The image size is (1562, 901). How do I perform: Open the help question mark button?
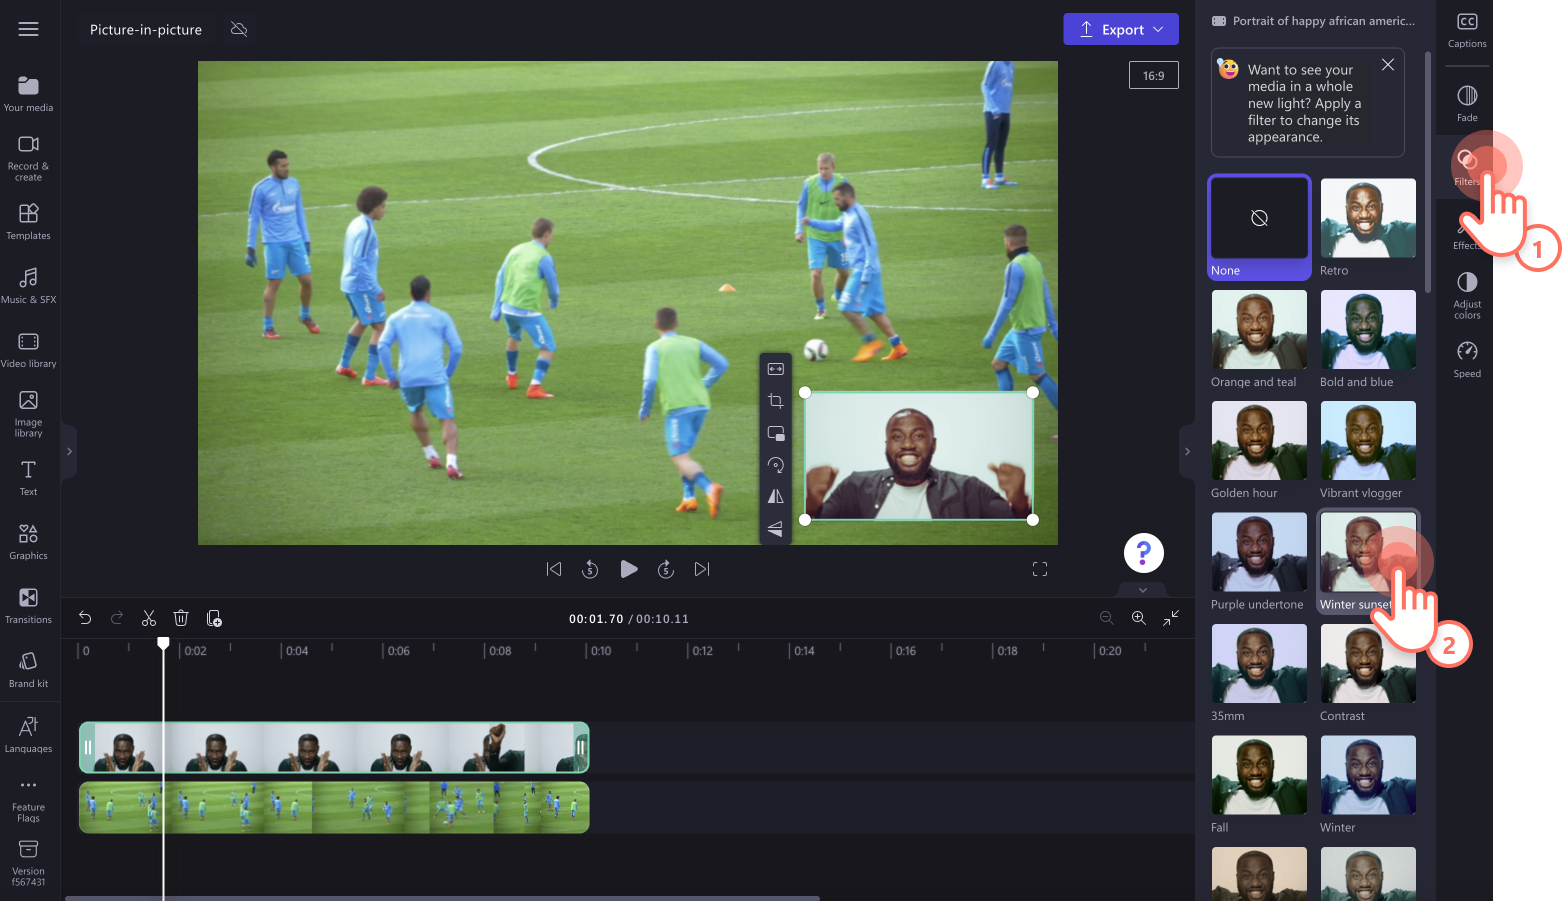point(1144,553)
